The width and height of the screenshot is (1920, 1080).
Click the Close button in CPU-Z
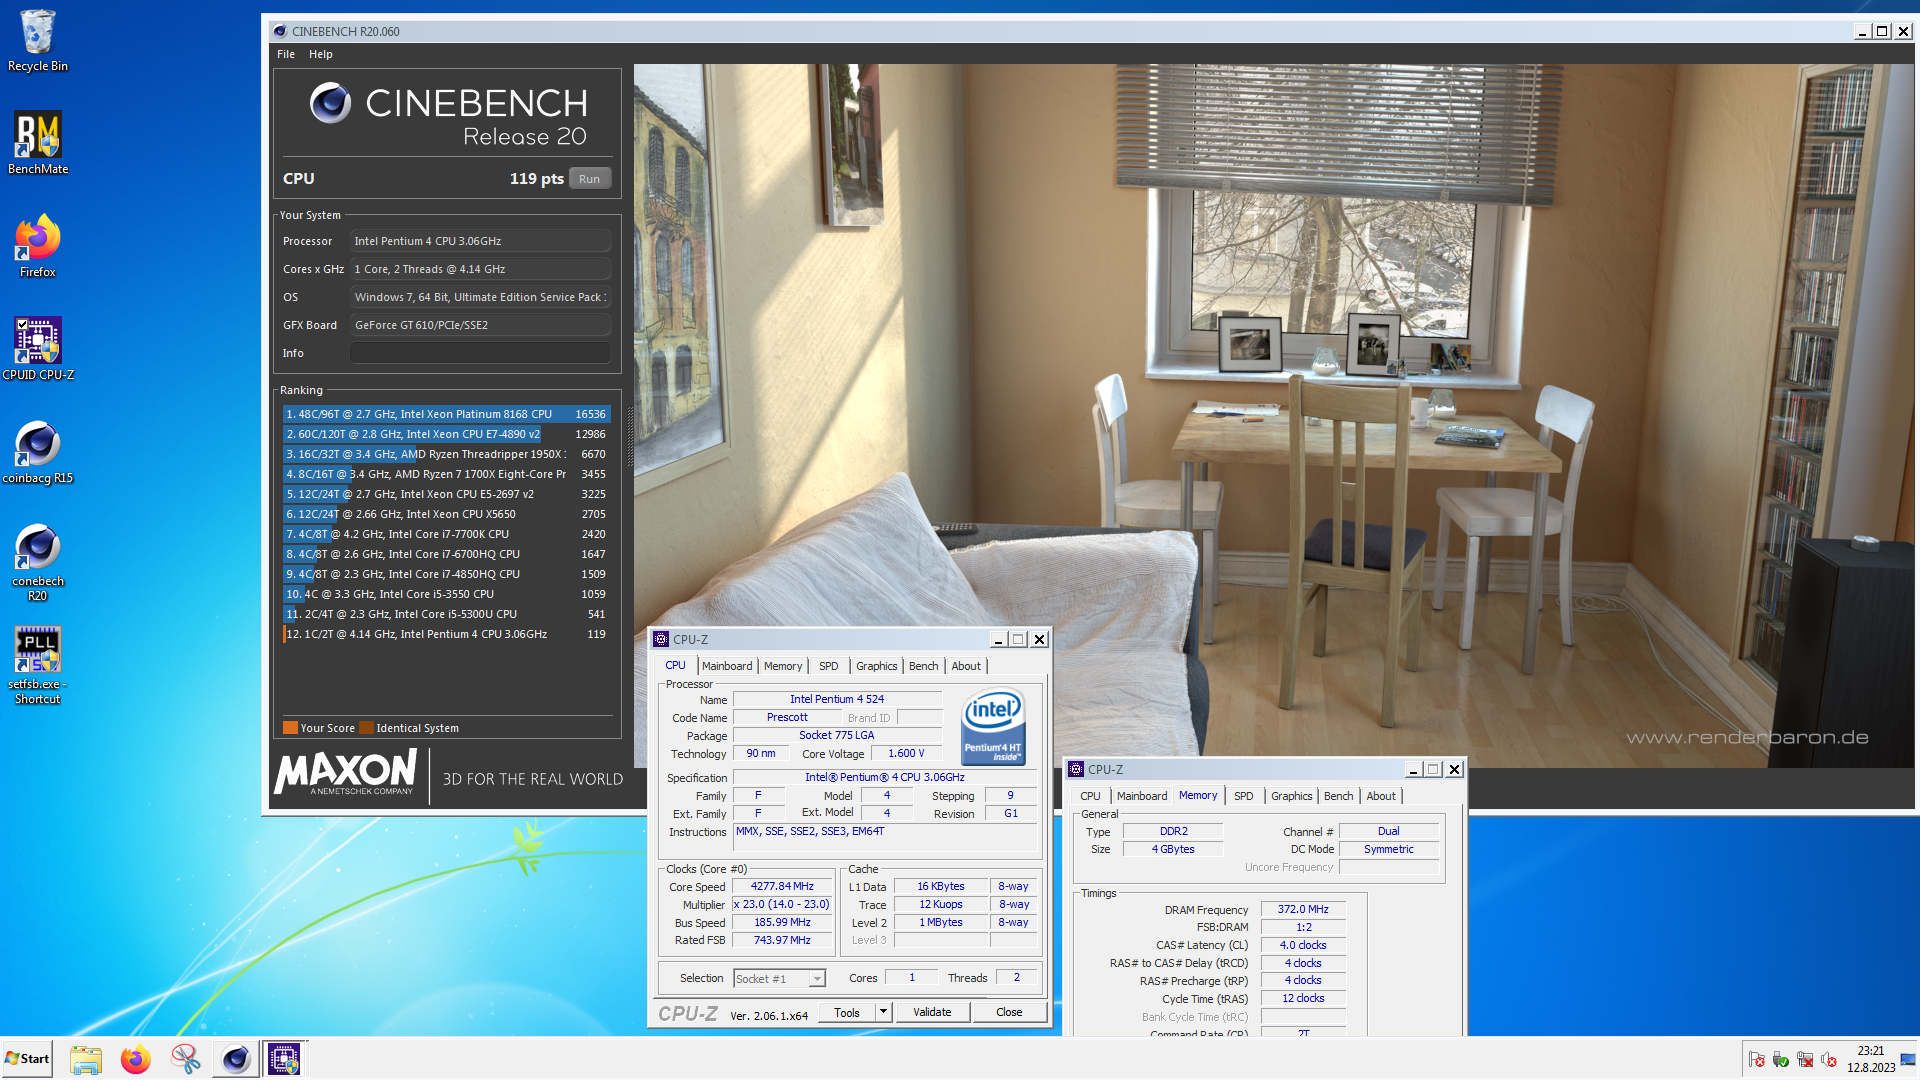pos(1009,1012)
